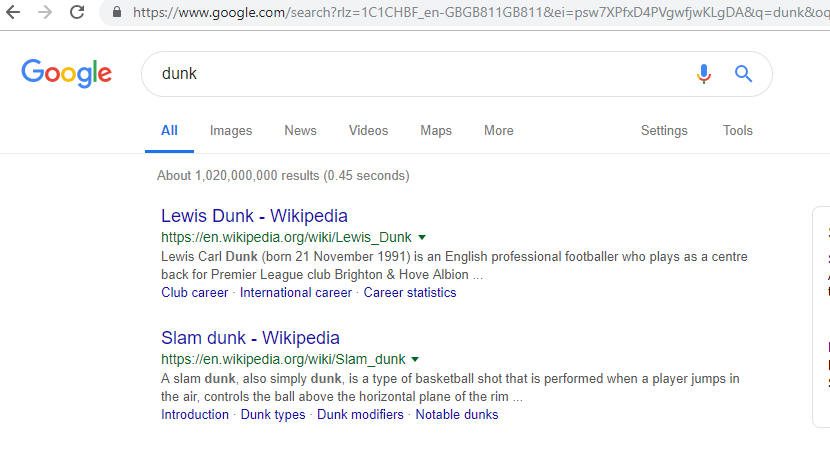
Task: Open the International career sitelink
Action: tap(296, 293)
